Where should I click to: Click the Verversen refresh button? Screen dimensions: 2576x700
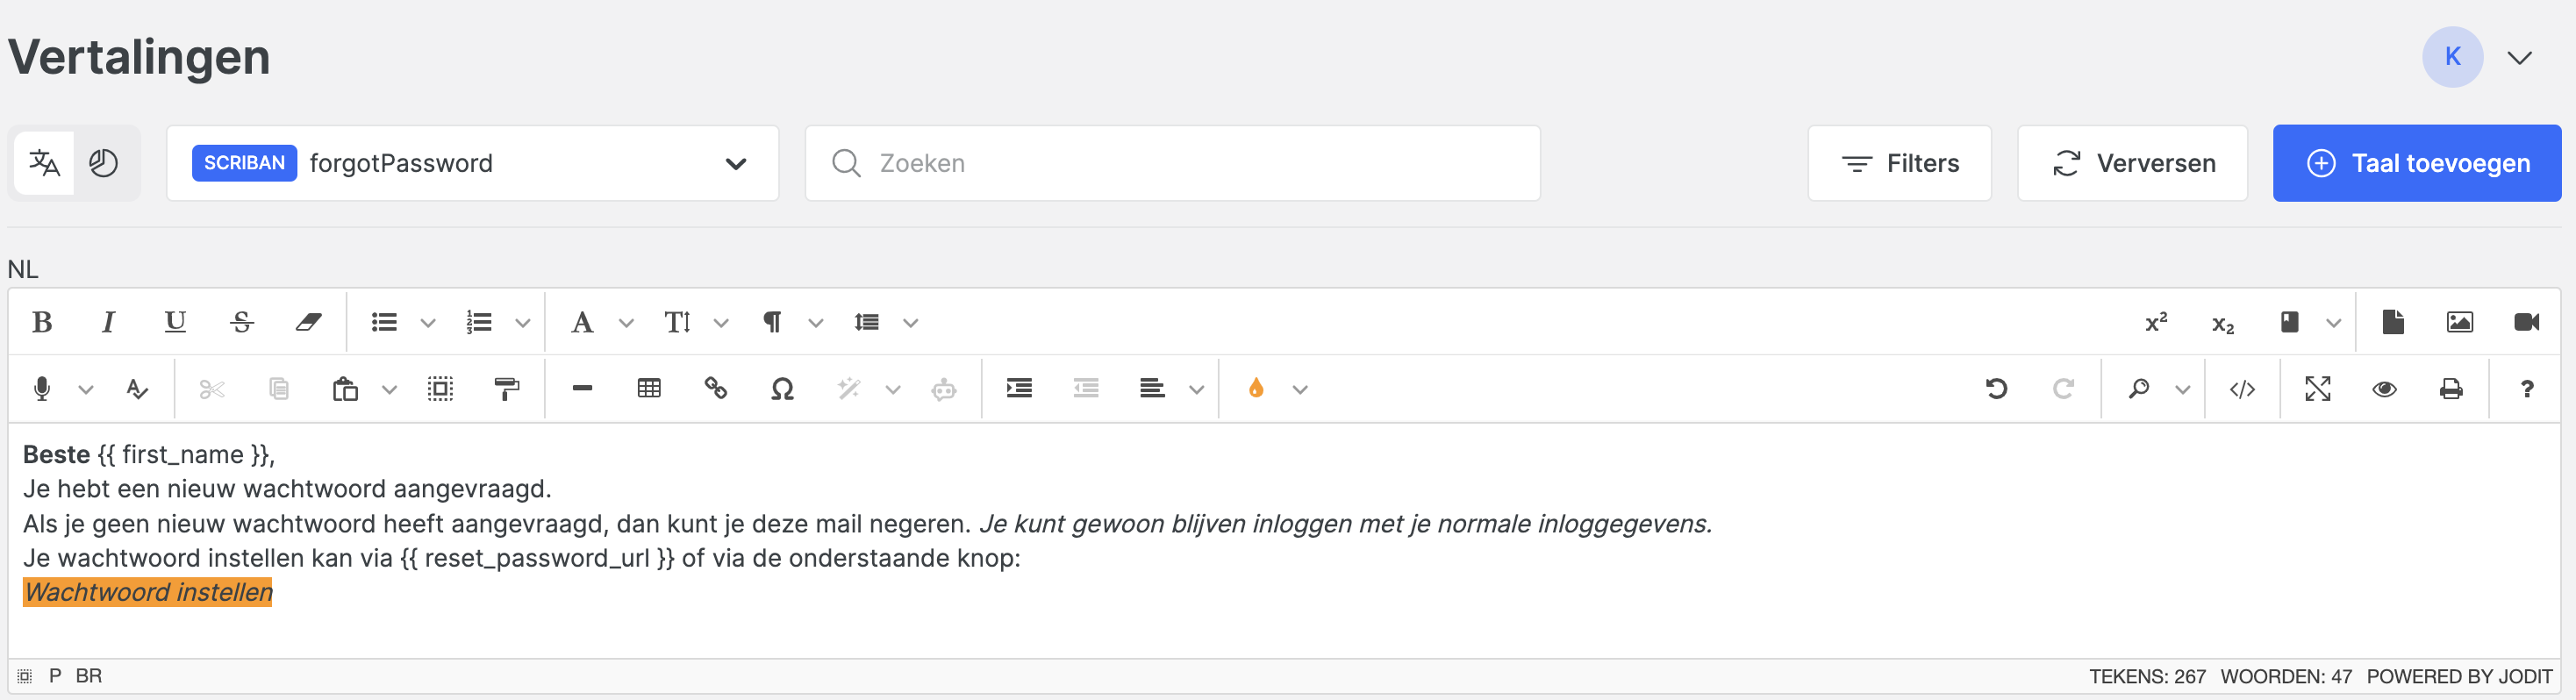point(2132,163)
